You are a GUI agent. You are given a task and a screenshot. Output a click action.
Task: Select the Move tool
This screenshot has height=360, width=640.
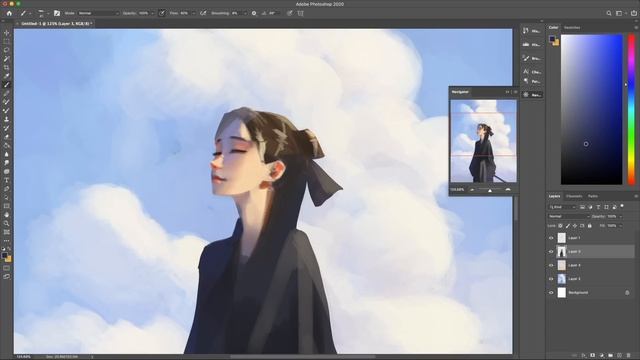7,33
